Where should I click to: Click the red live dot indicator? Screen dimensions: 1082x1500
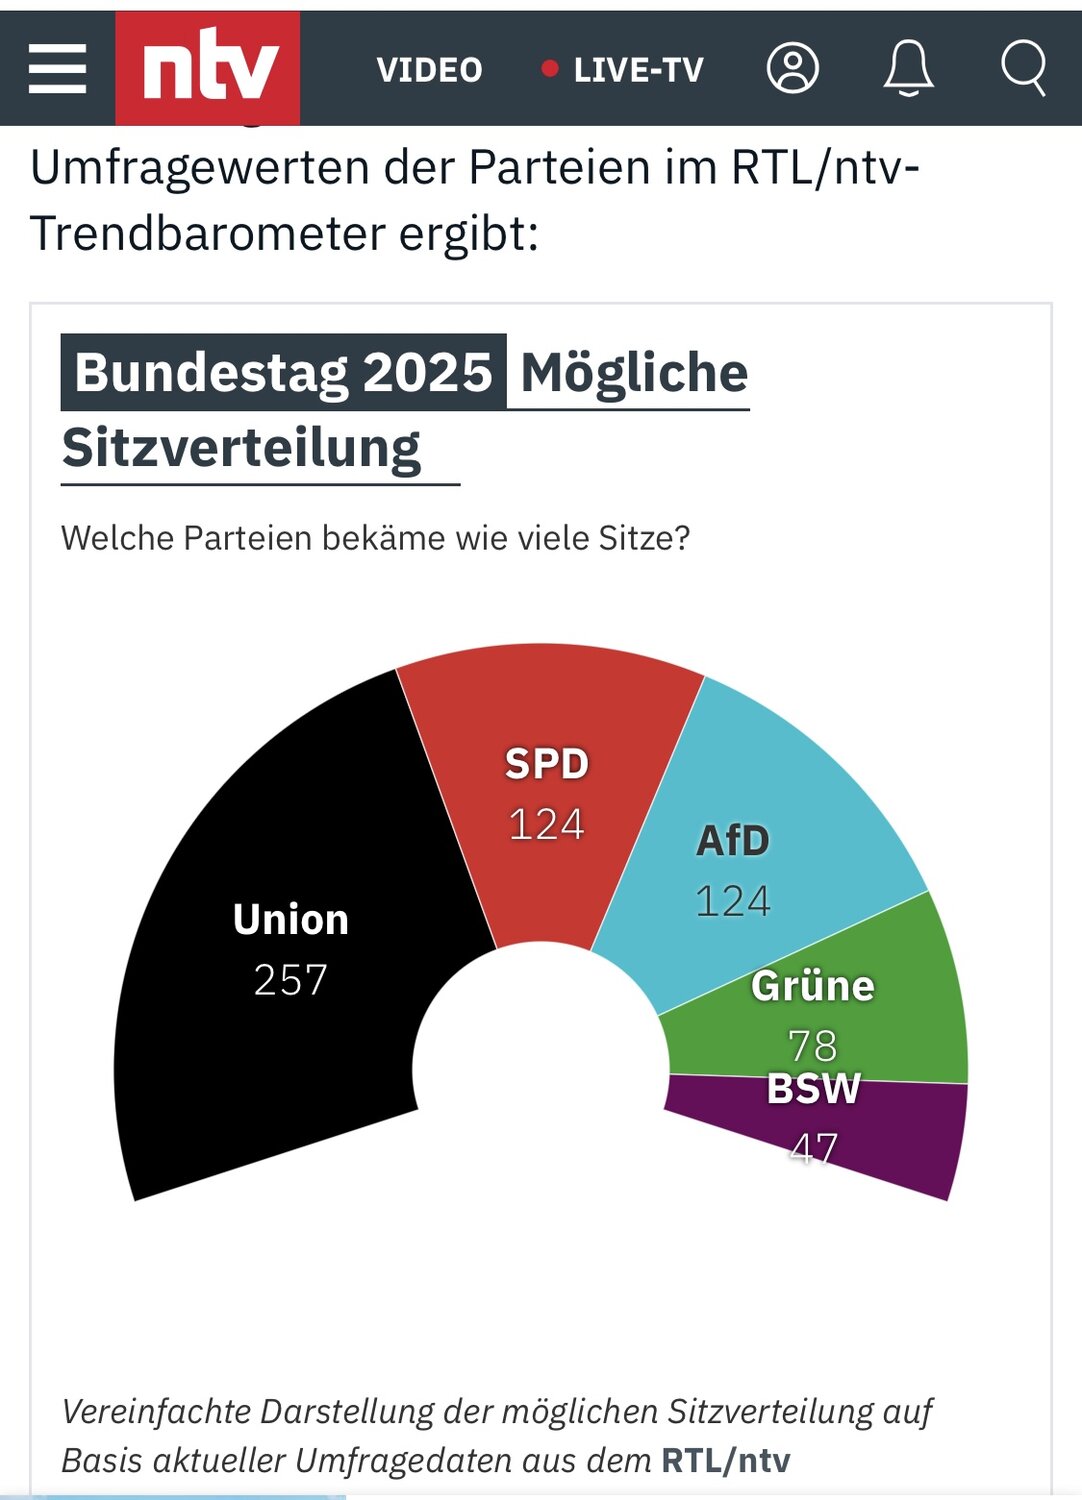[549, 69]
